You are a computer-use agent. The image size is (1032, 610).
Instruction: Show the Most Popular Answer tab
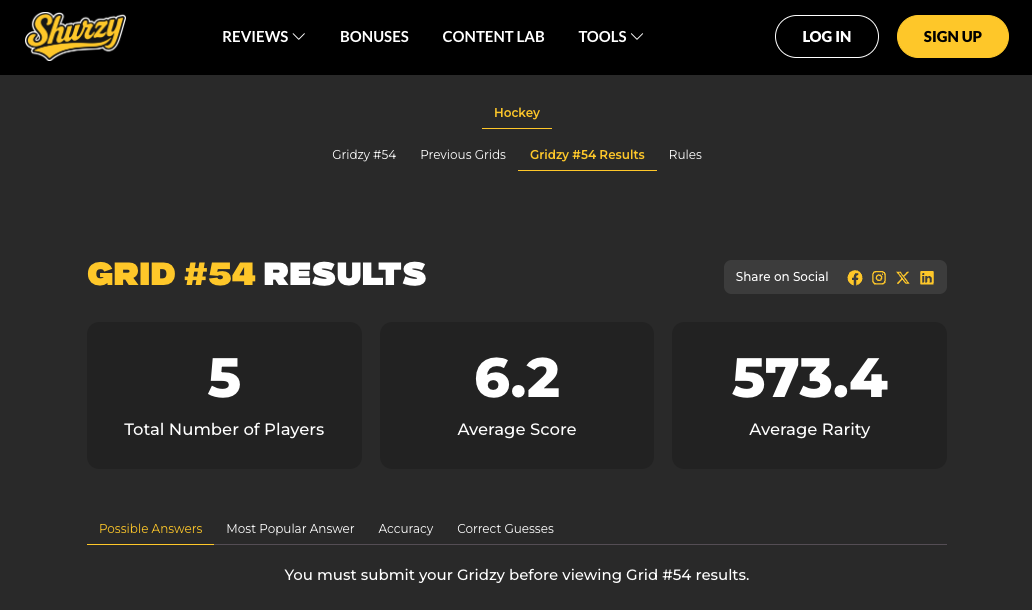(290, 529)
